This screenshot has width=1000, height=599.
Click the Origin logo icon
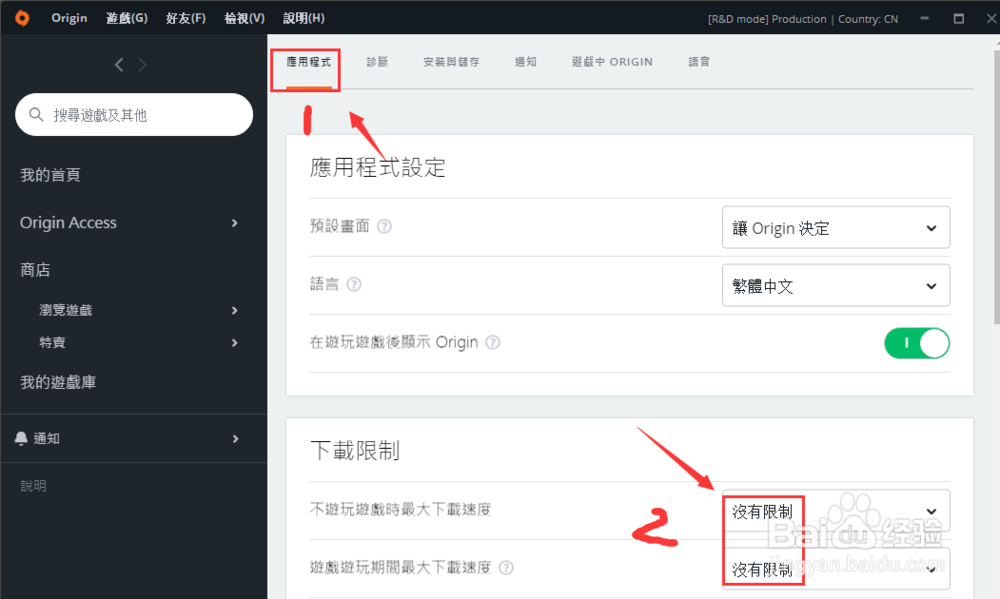coord(22,18)
